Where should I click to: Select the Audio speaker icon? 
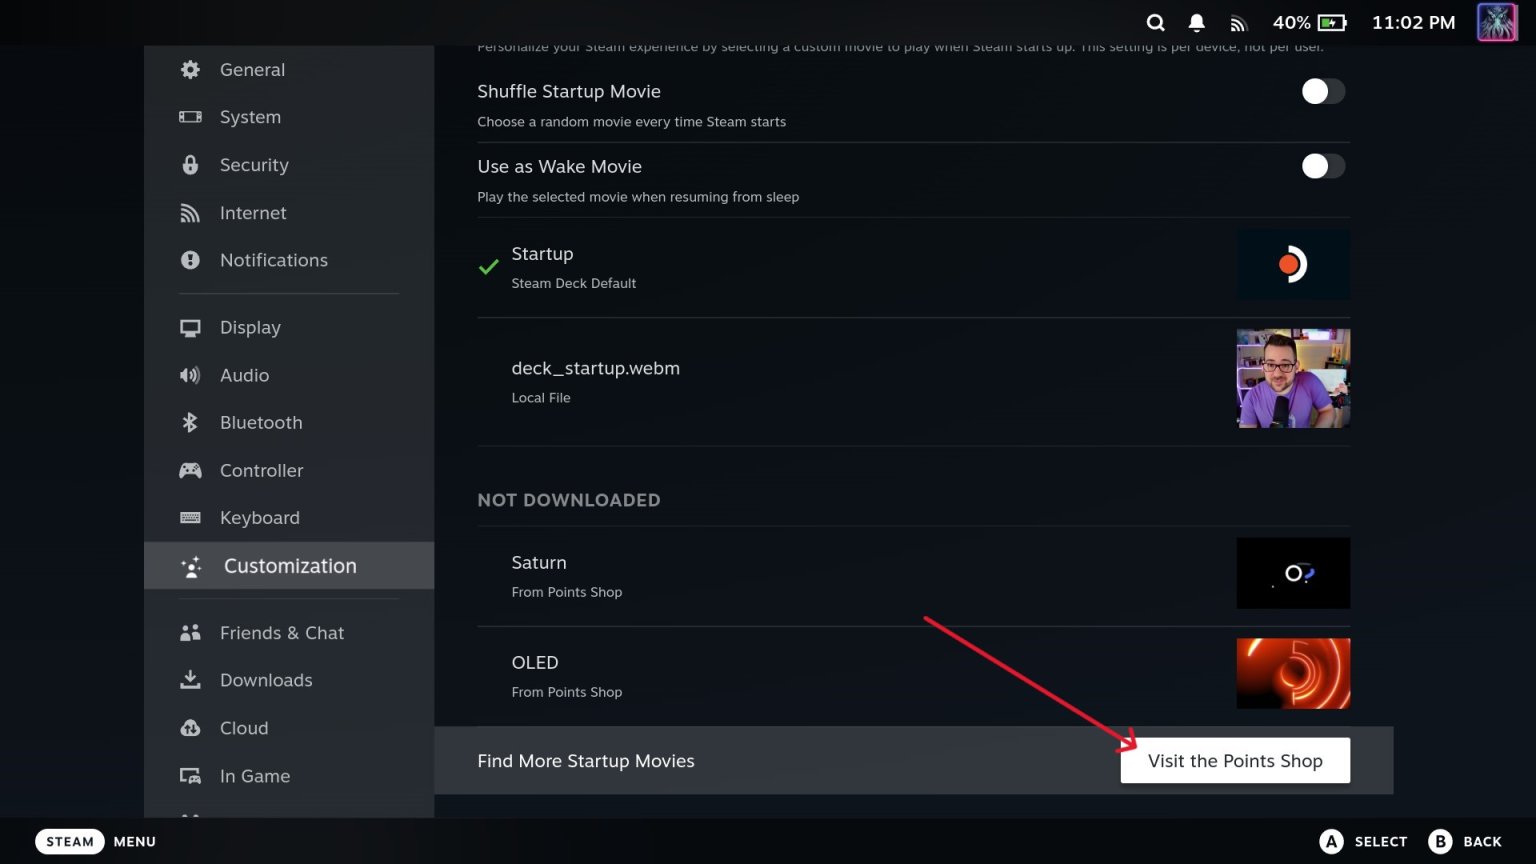tap(190, 375)
